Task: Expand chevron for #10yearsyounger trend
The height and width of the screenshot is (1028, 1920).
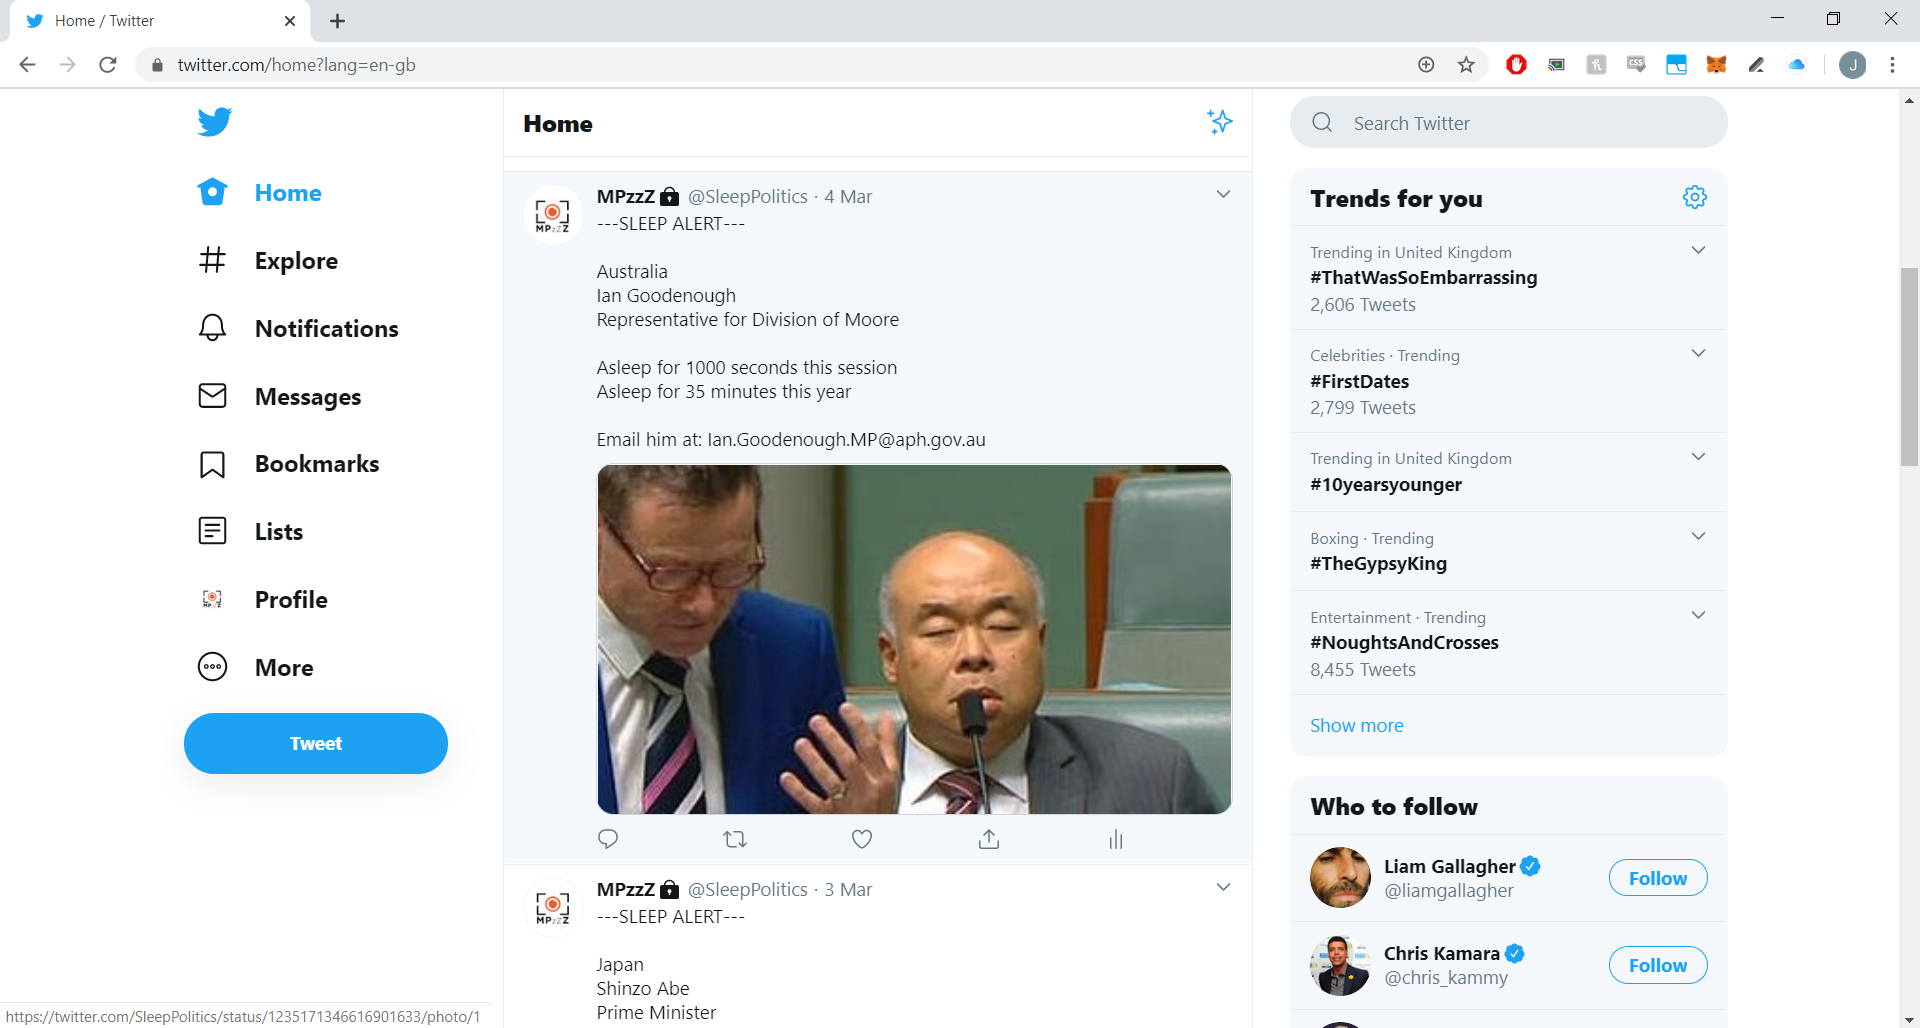Action: [x=1698, y=456]
